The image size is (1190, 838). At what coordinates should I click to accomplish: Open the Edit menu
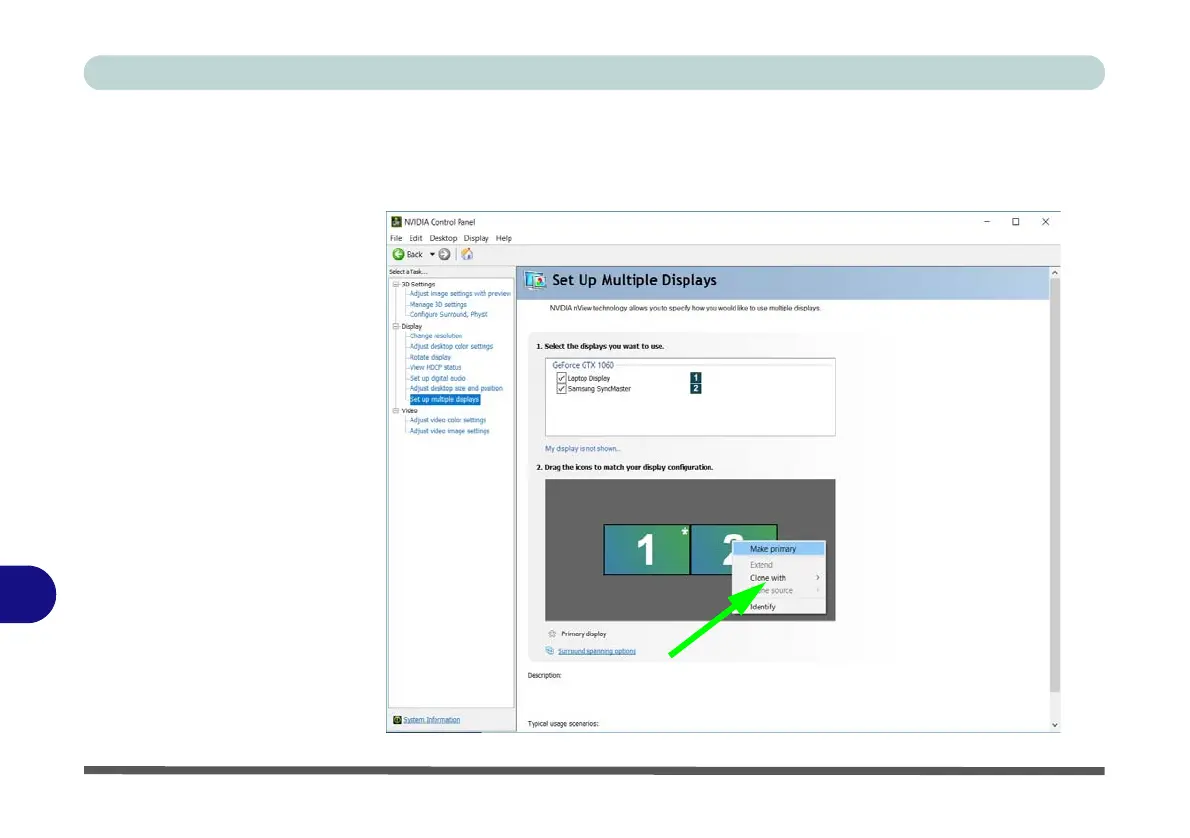pyautogui.click(x=416, y=238)
